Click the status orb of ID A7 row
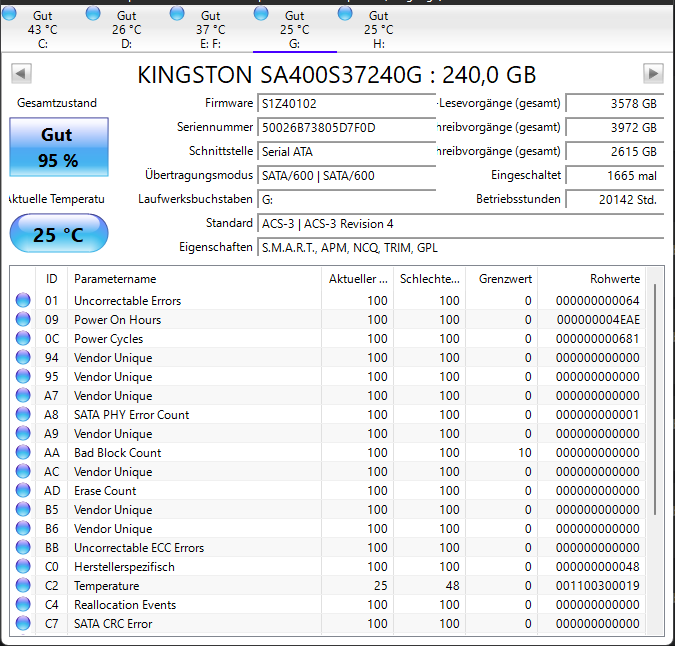The width and height of the screenshot is (675, 646). point(23,395)
